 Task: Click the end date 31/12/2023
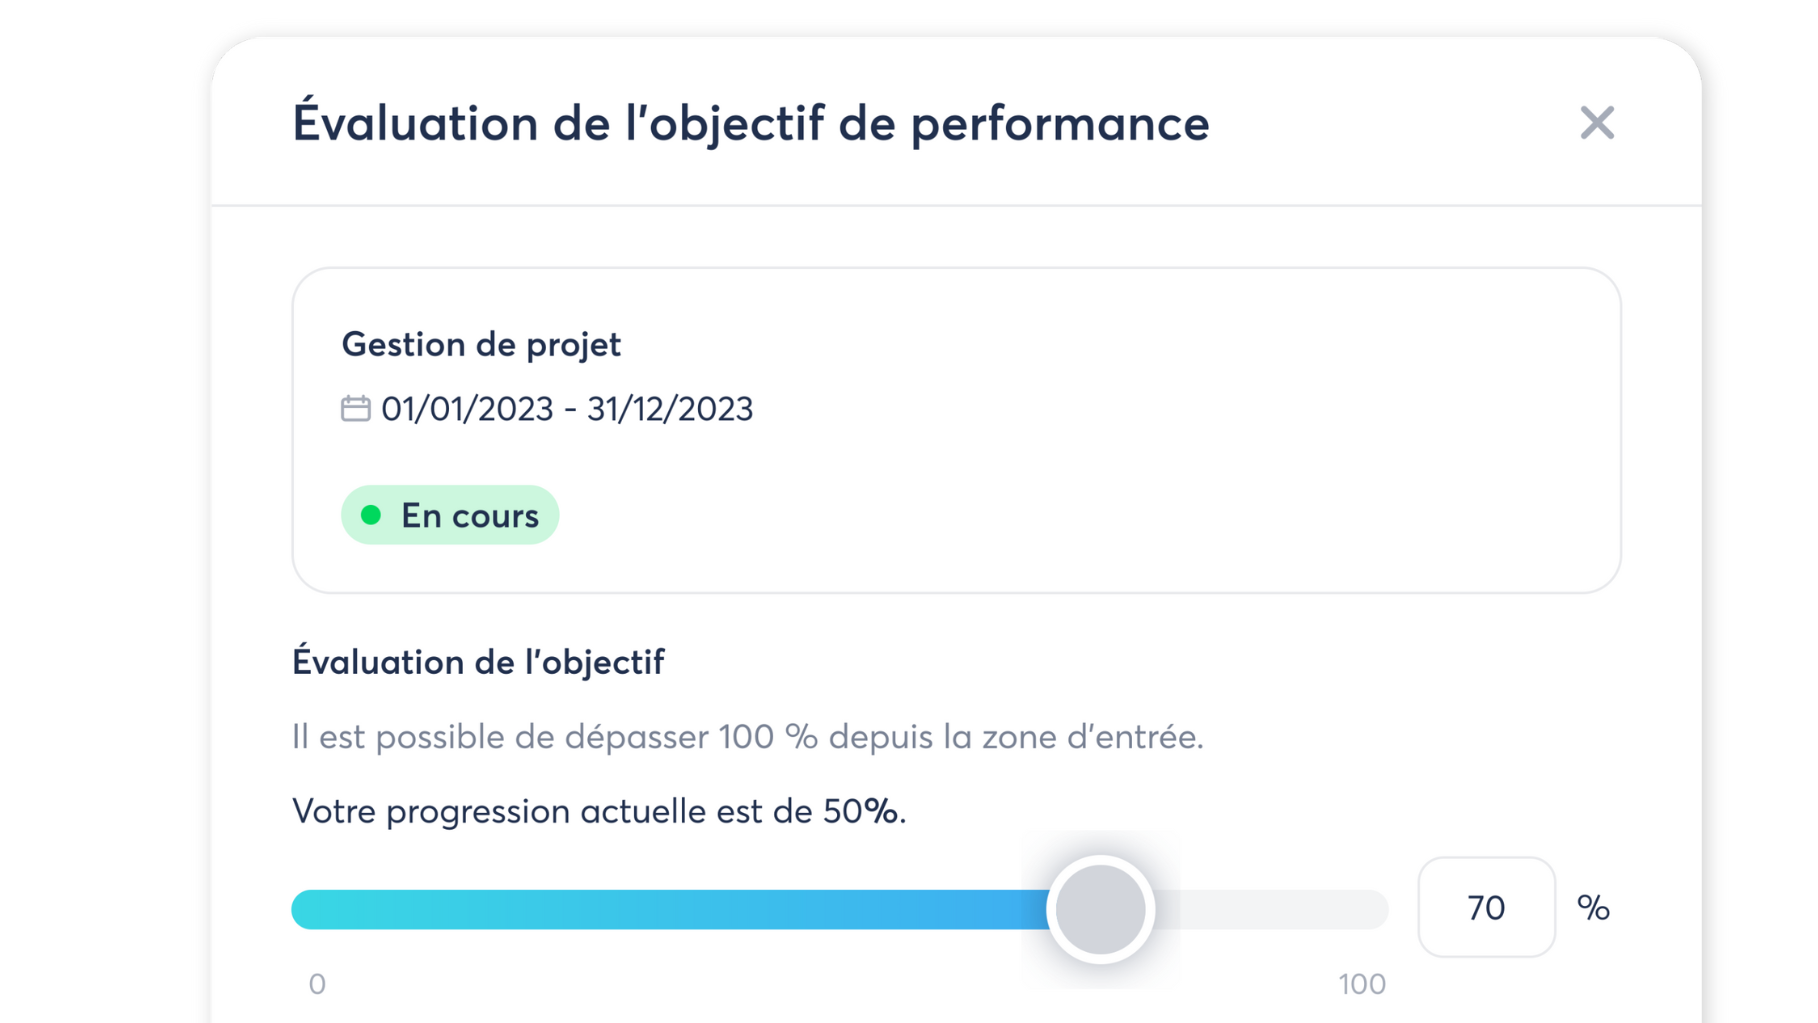(x=670, y=409)
